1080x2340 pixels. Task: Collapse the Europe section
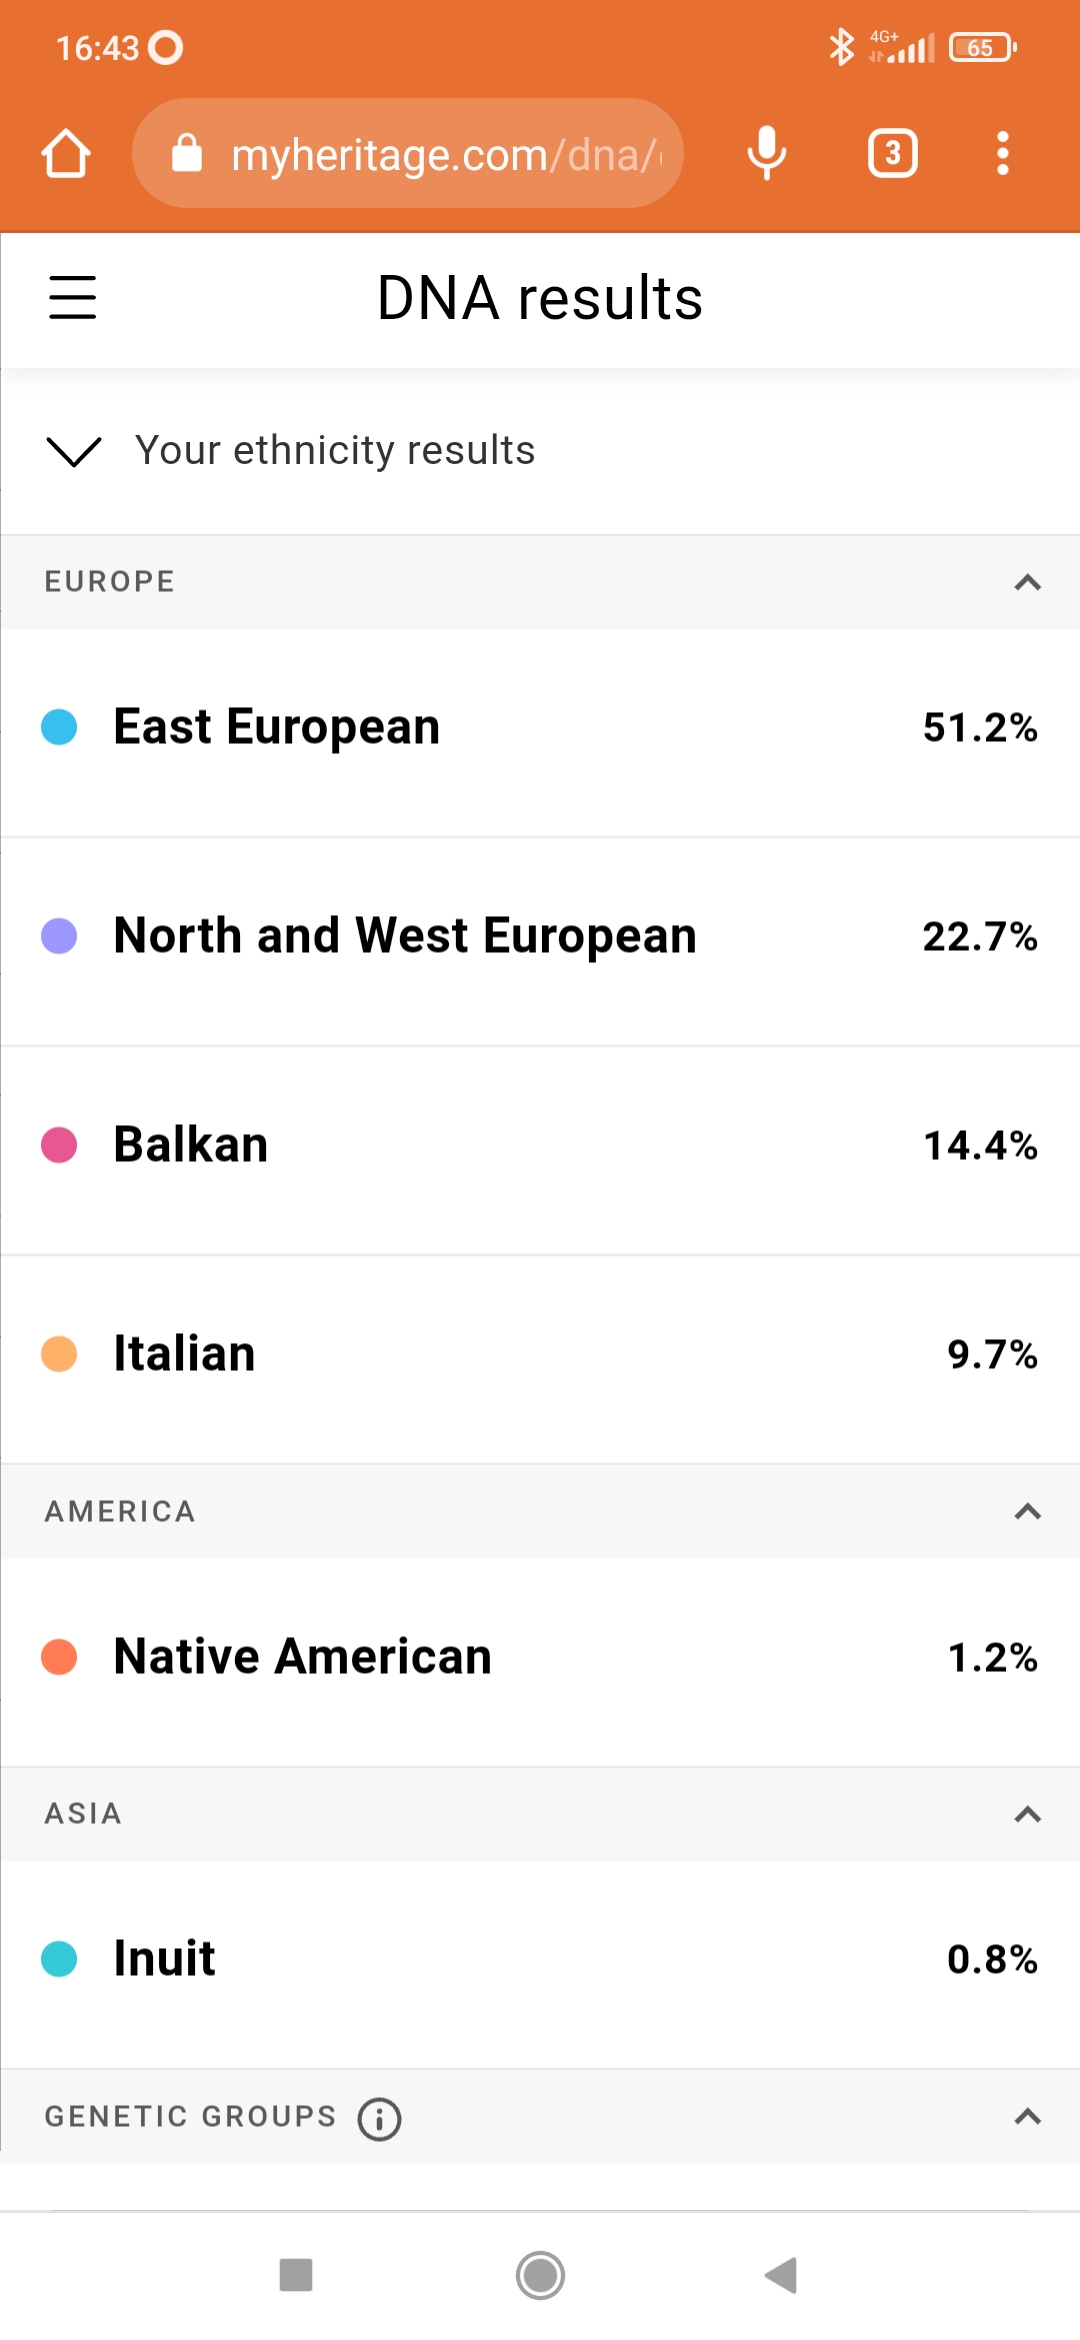pos(1027,582)
